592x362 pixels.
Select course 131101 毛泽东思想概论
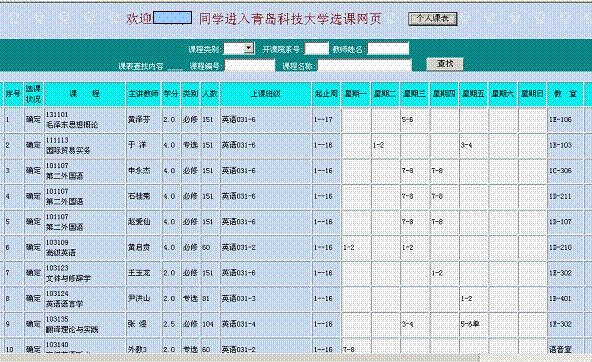[72, 120]
